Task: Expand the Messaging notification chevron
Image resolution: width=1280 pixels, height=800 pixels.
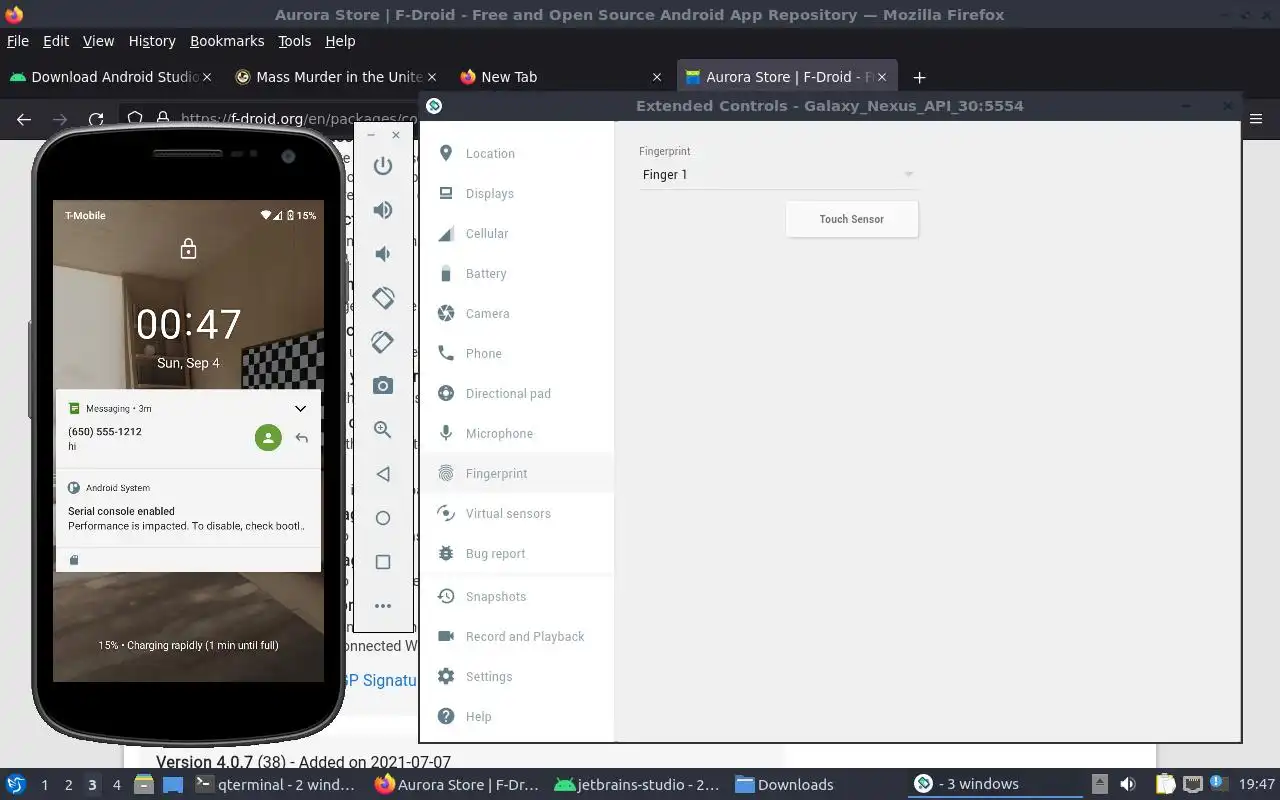Action: pos(300,408)
